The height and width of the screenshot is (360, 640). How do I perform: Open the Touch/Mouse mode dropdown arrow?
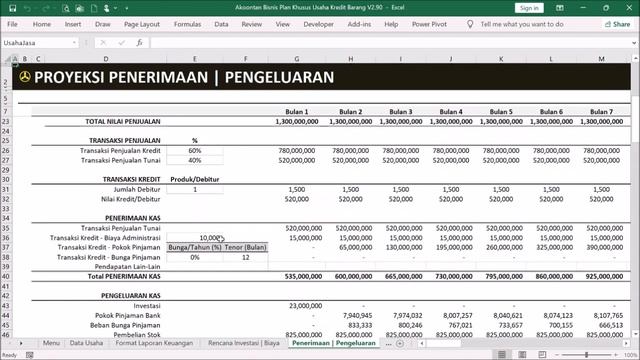click(x=116, y=8)
